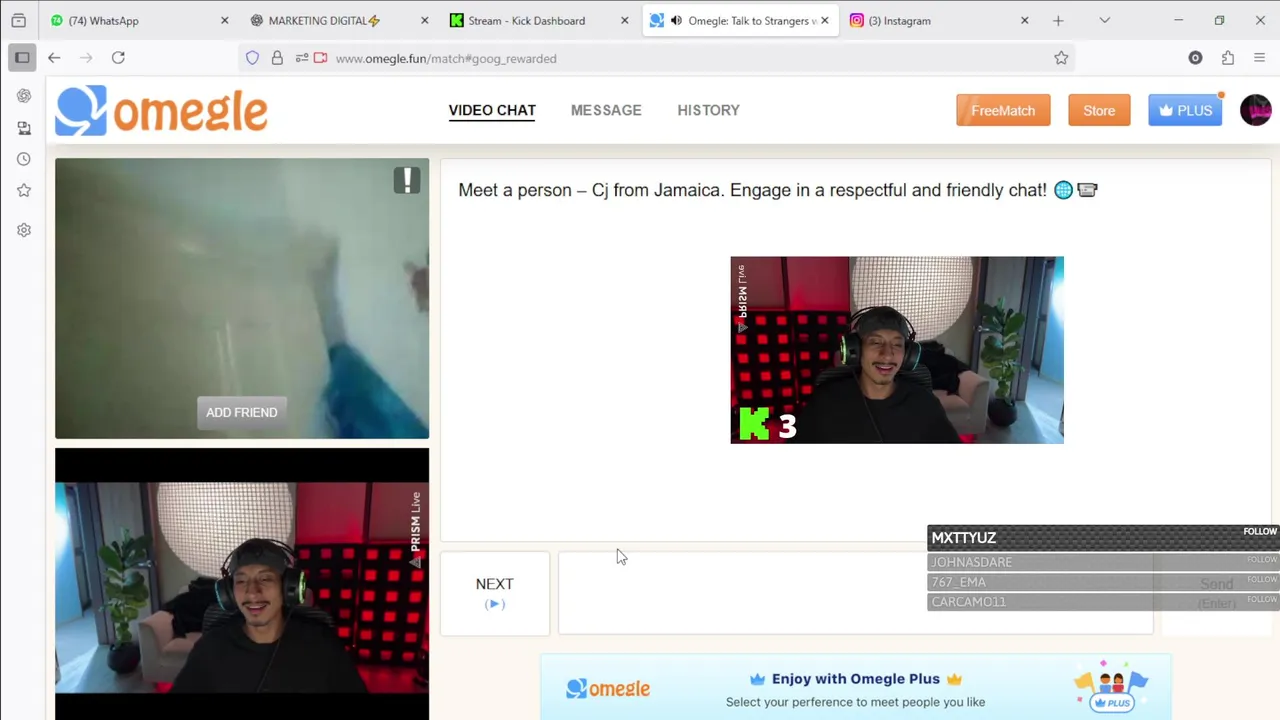Follow MXTTYUZ in the overlay

[1260, 532]
